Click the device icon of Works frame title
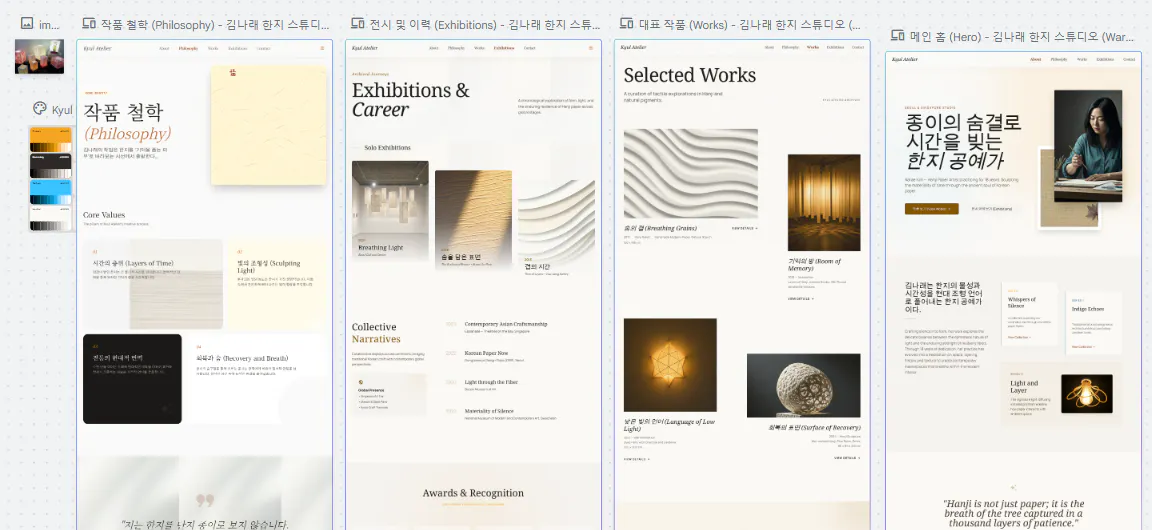The width and height of the screenshot is (1152, 530). (627, 24)
